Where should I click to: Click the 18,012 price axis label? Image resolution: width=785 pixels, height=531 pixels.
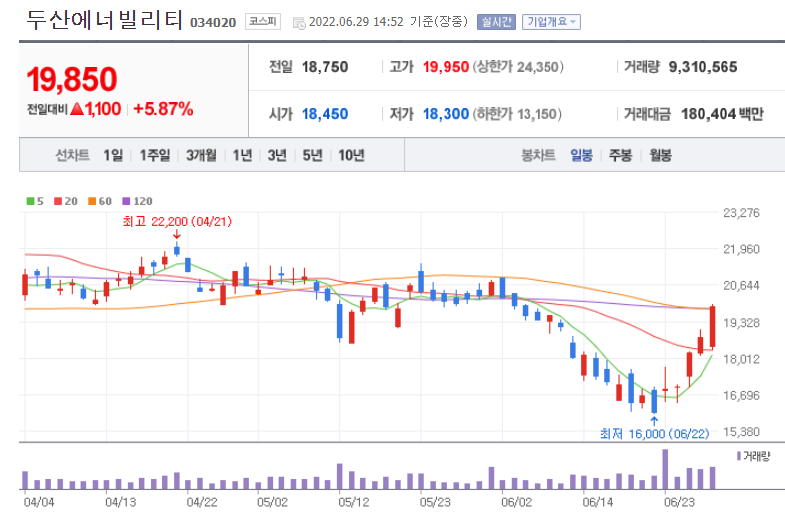(741, 359)
